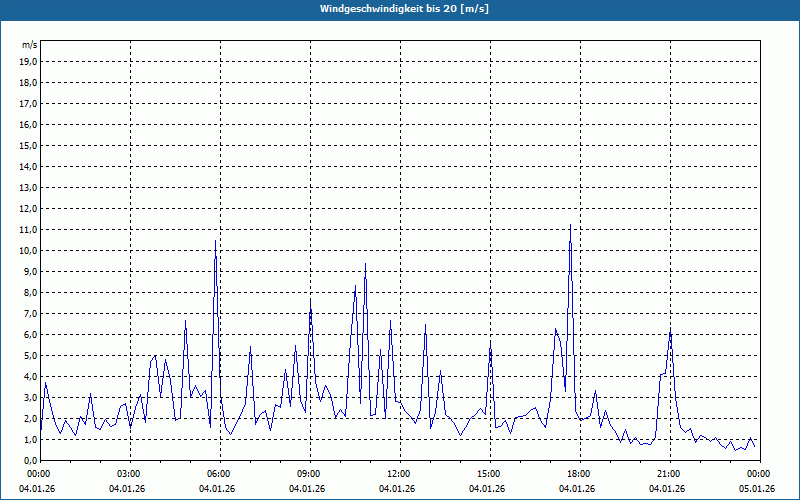800x500 pixels.
Task: Click the 15:00 time label on x-axis
Action: pos(488,473)
